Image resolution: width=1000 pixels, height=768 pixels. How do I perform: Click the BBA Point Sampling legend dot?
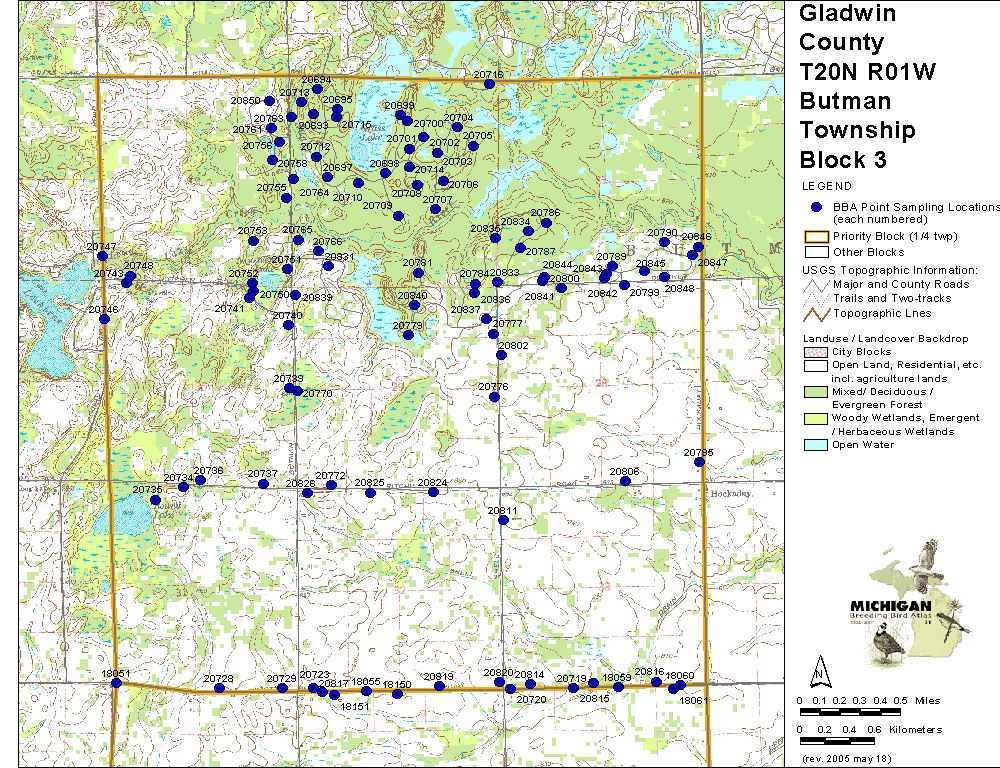(x=816, y=207)
